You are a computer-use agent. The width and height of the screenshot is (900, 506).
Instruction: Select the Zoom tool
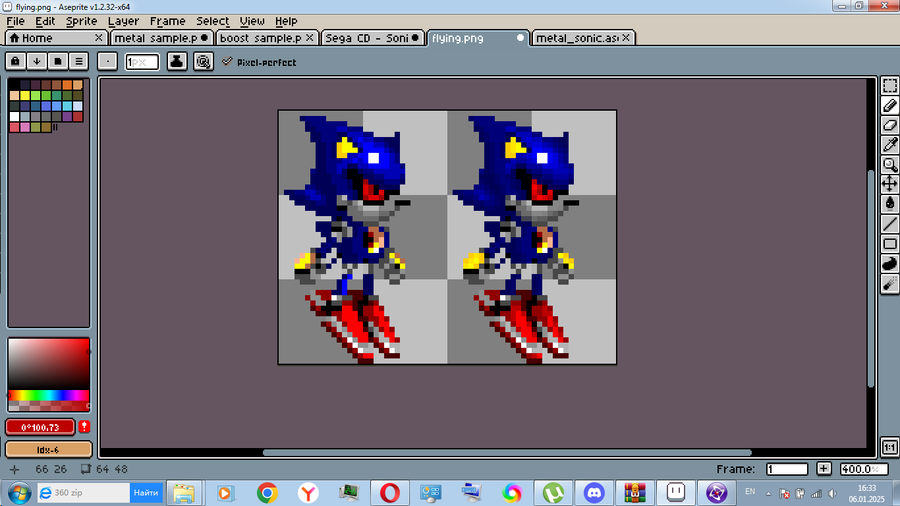pyautogui.click(x=890, y=164)
